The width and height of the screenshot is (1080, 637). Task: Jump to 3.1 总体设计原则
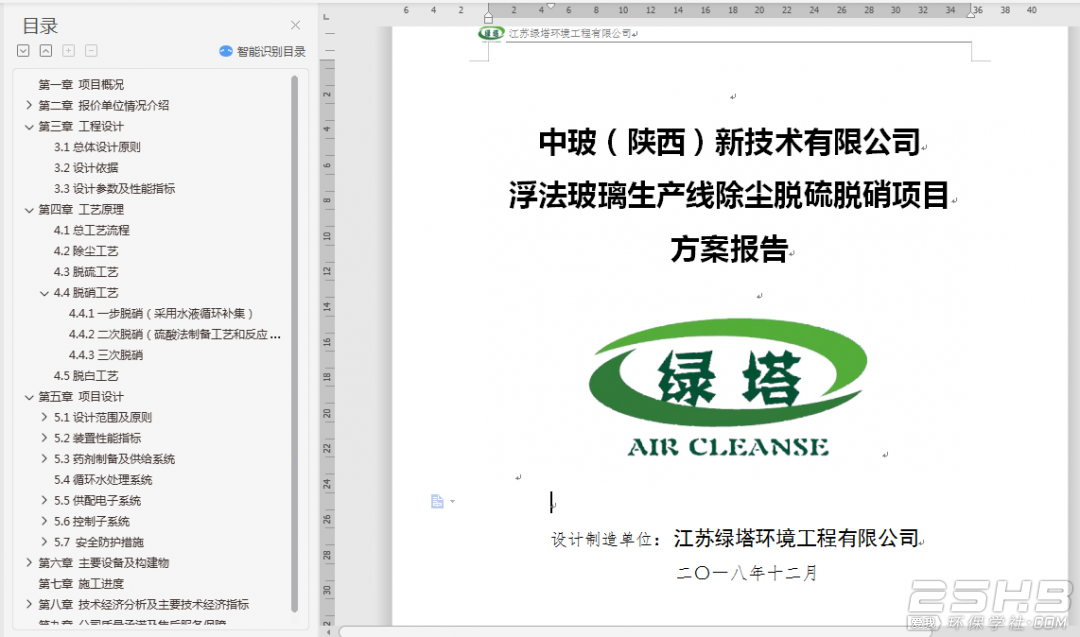point(97,147)
